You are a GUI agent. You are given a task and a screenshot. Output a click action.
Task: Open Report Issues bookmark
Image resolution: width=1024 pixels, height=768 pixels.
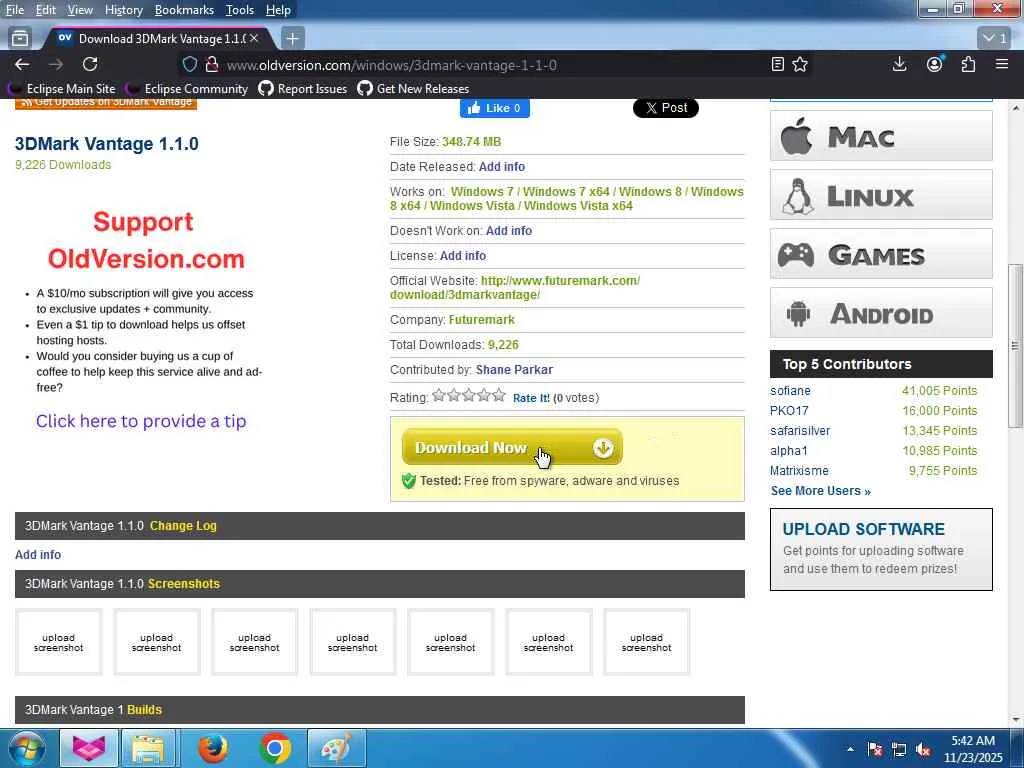(x=303, y=89)
